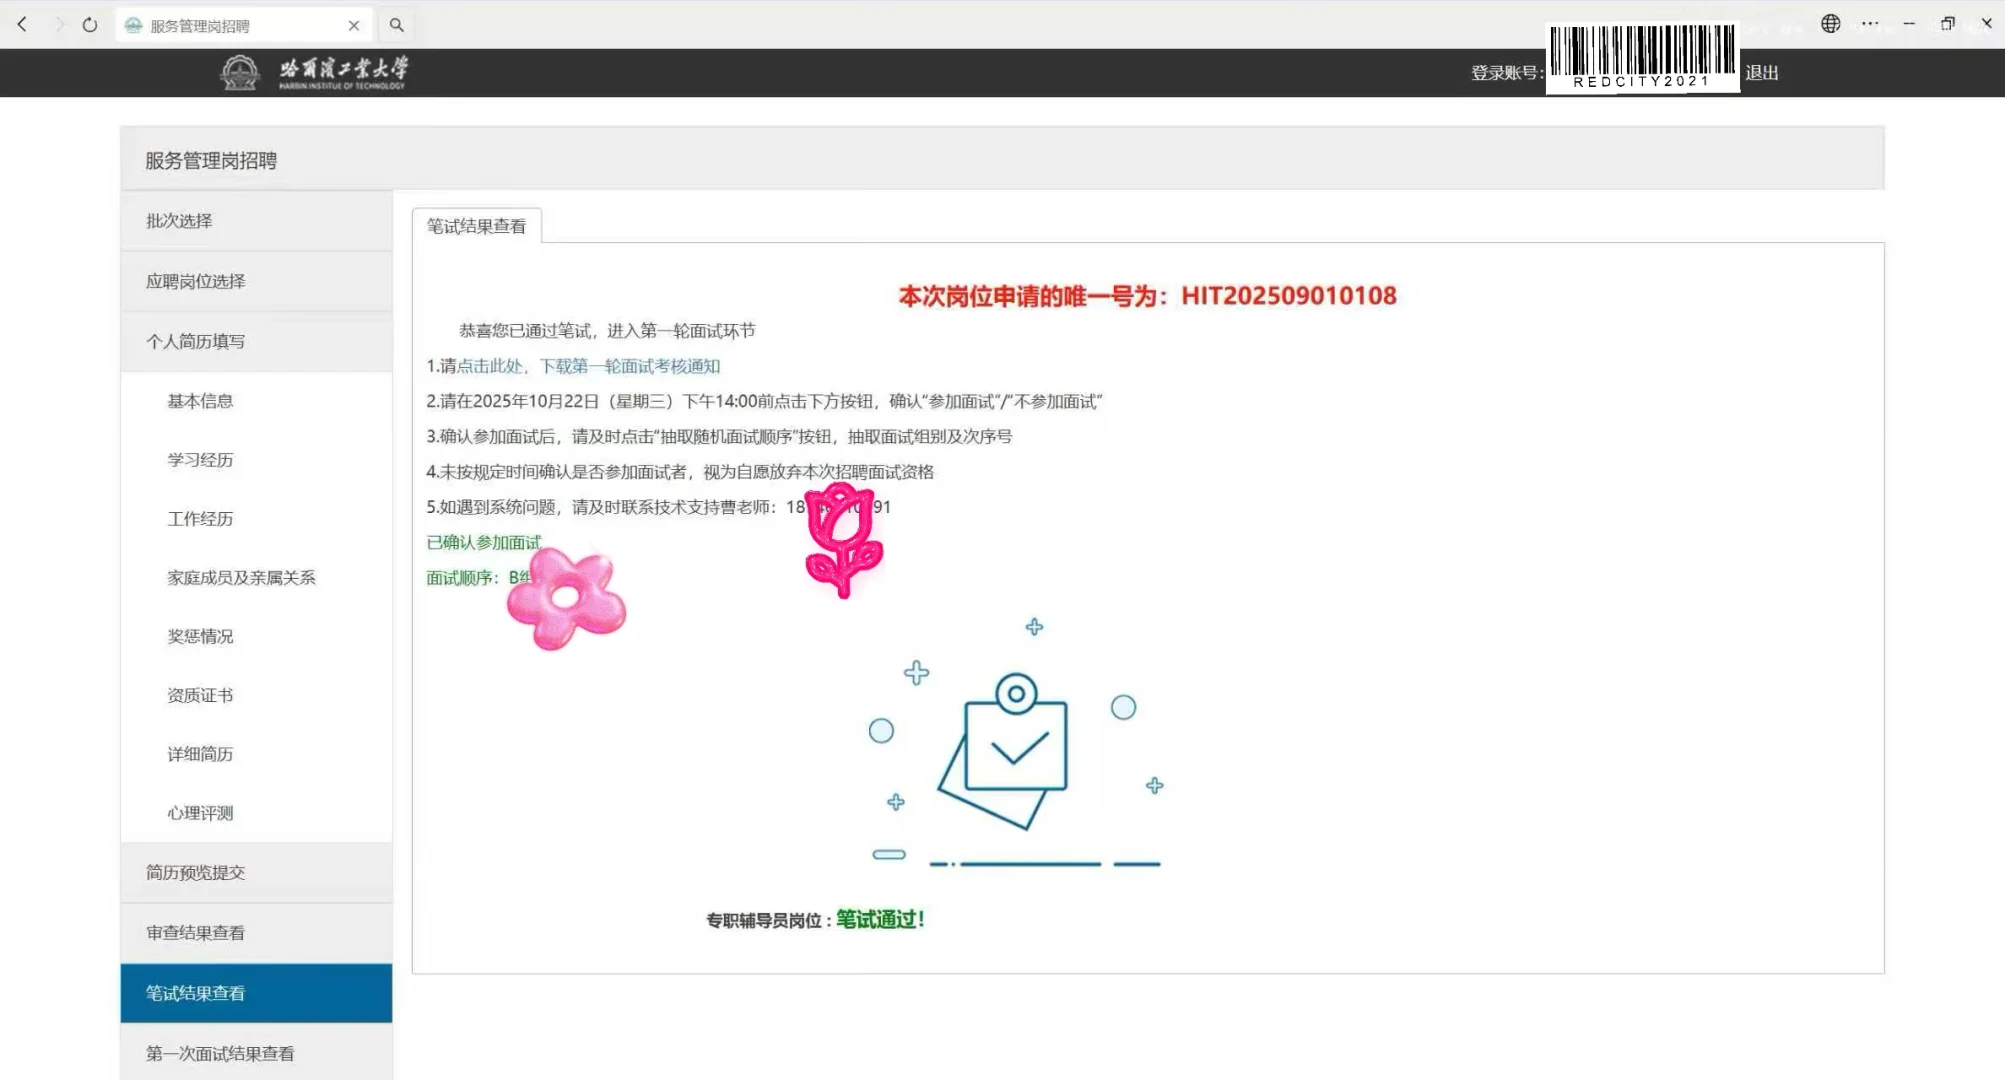This screenshot has height=1080, width=2005.
Task: Select the 笔试结果查看 content tab
Action: (x=476, y=226)
